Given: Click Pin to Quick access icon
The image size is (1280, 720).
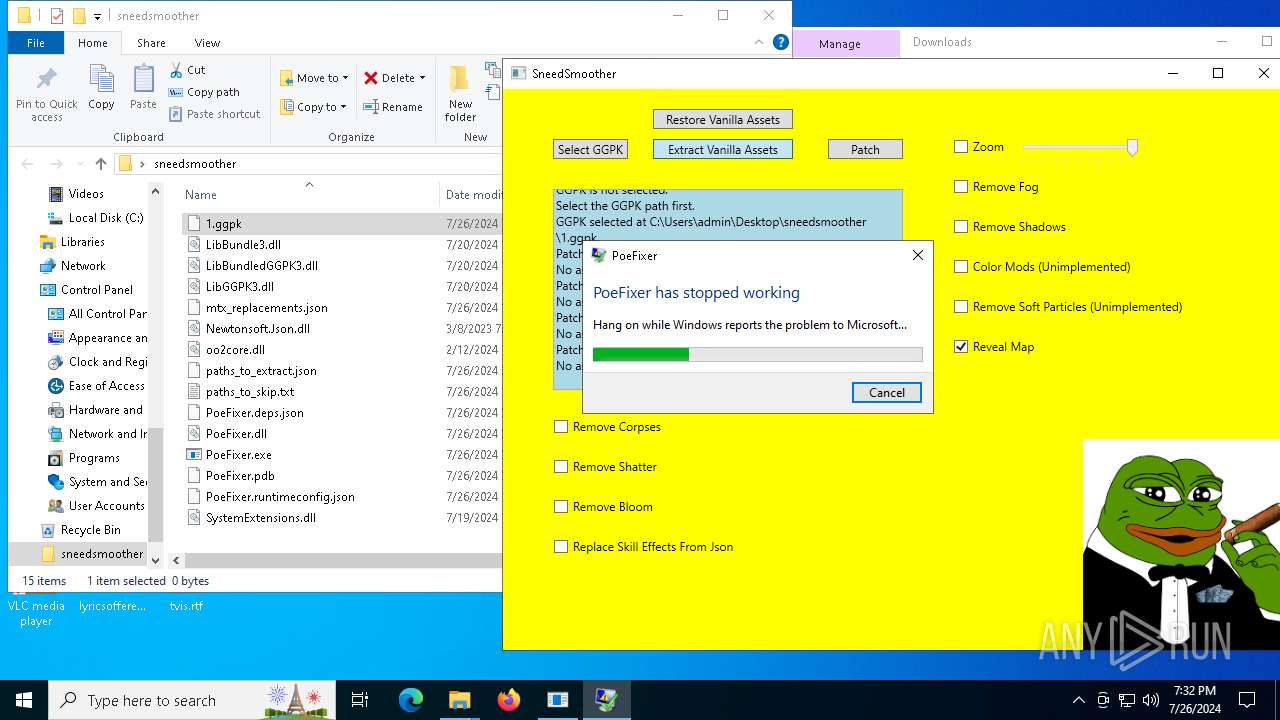Looking at the screenshot, I should [46, 80].
